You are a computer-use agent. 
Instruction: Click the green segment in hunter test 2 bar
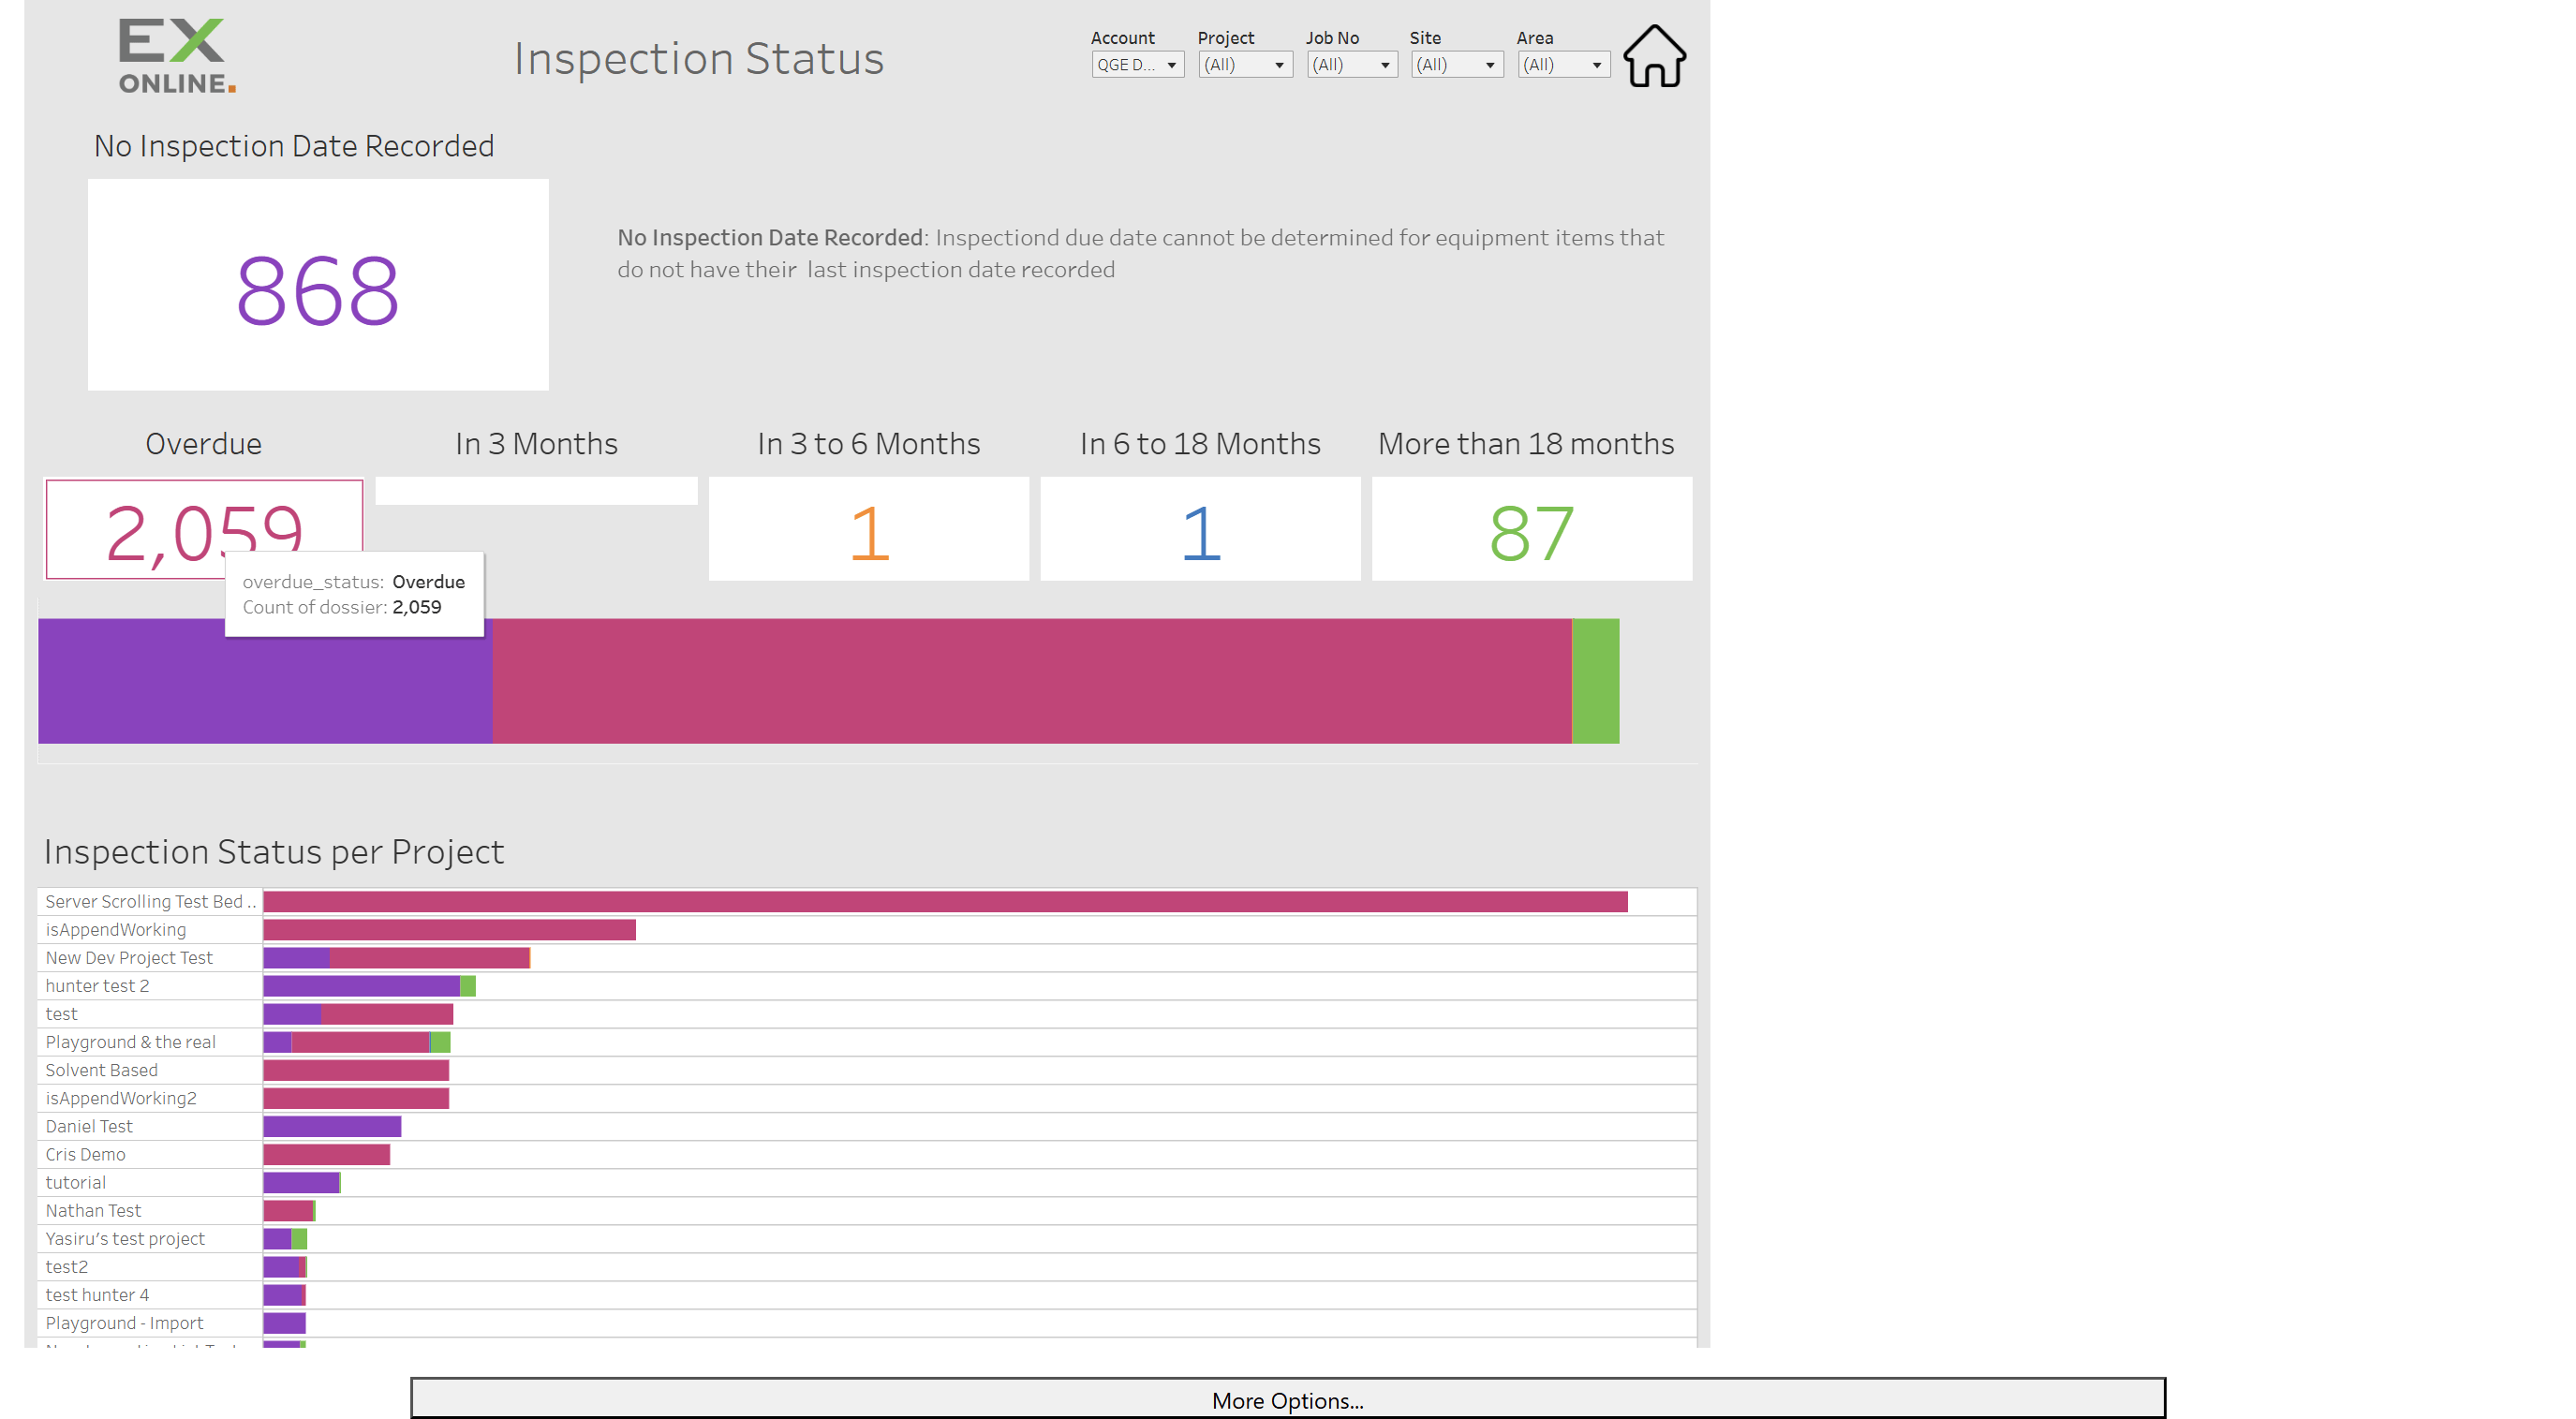pos(467,985)
